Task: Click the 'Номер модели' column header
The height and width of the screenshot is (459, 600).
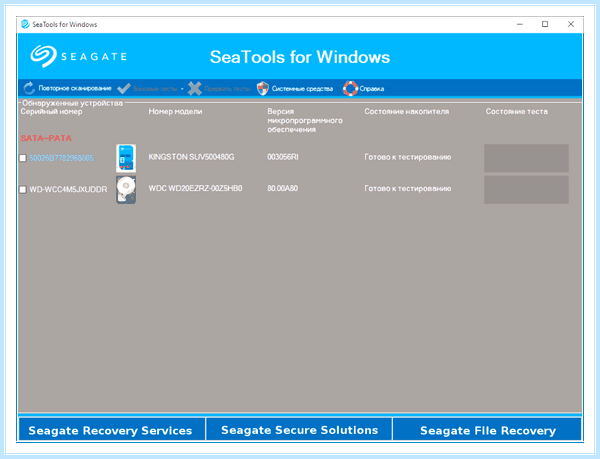Action: pyautogui.click(x=175, y=112)
